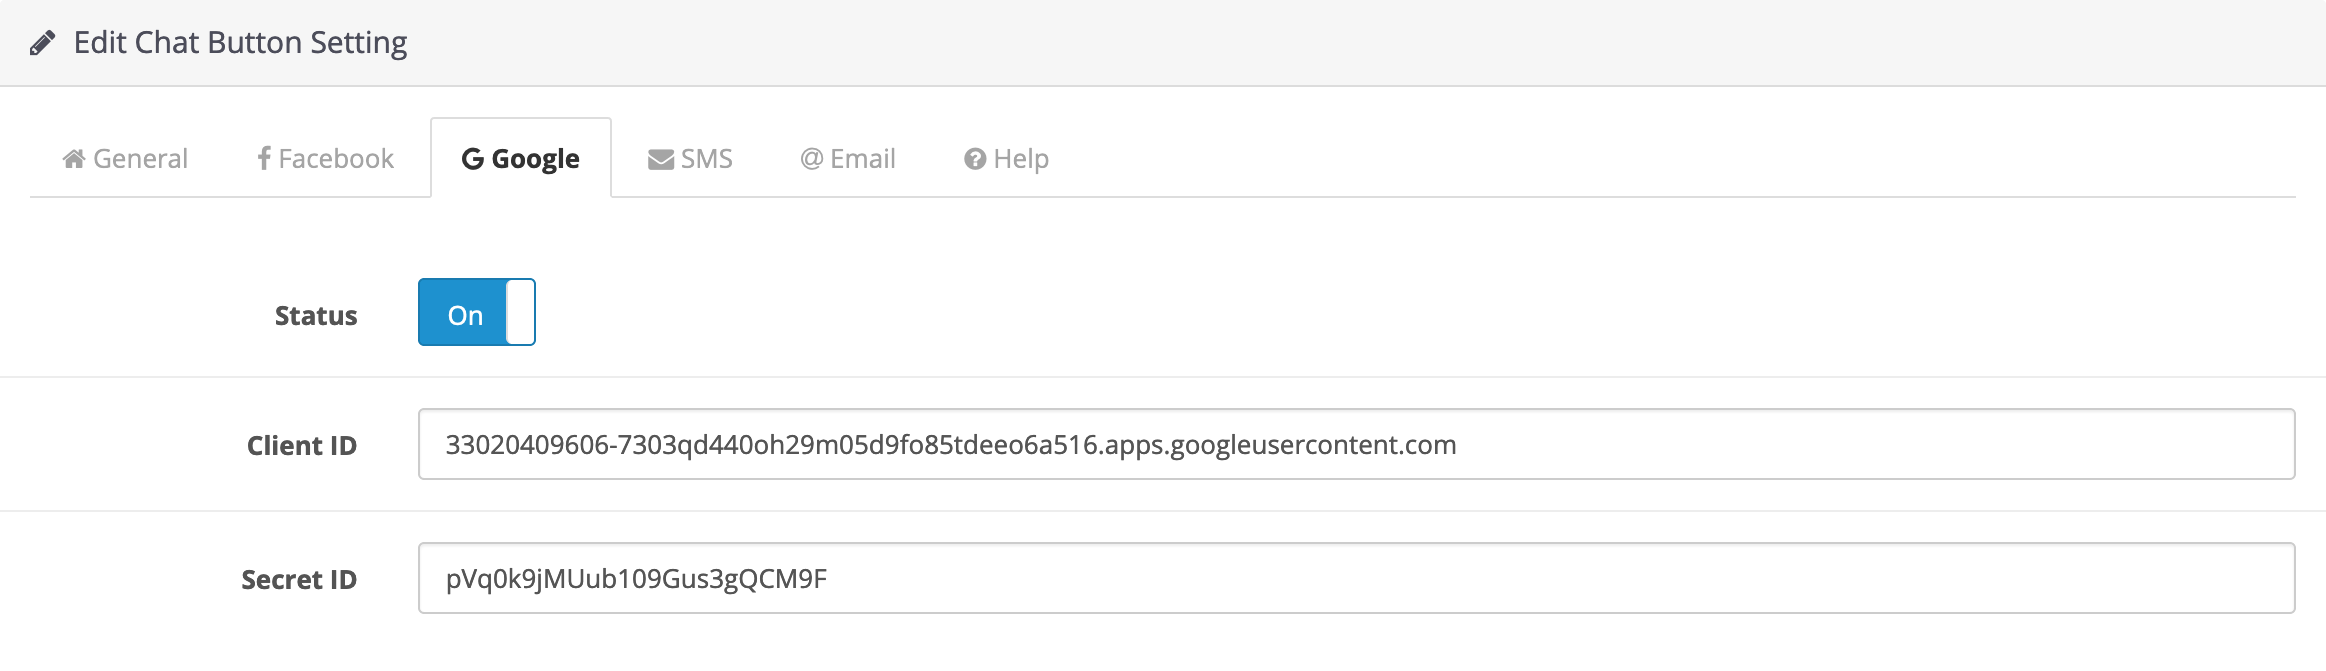Click the white handle of Status switch
This screenshot has height=671, width=2326.
520,313
